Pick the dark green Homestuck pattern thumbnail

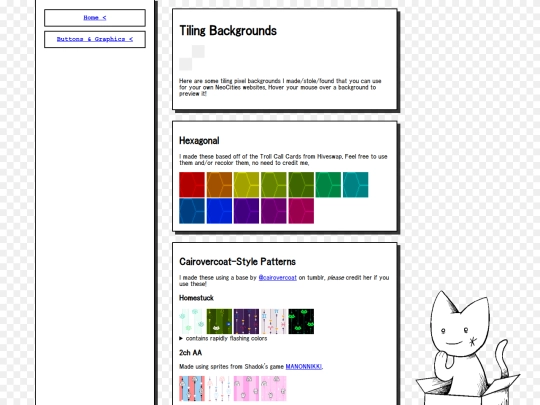pyautogui.click(x=219, y=321)
